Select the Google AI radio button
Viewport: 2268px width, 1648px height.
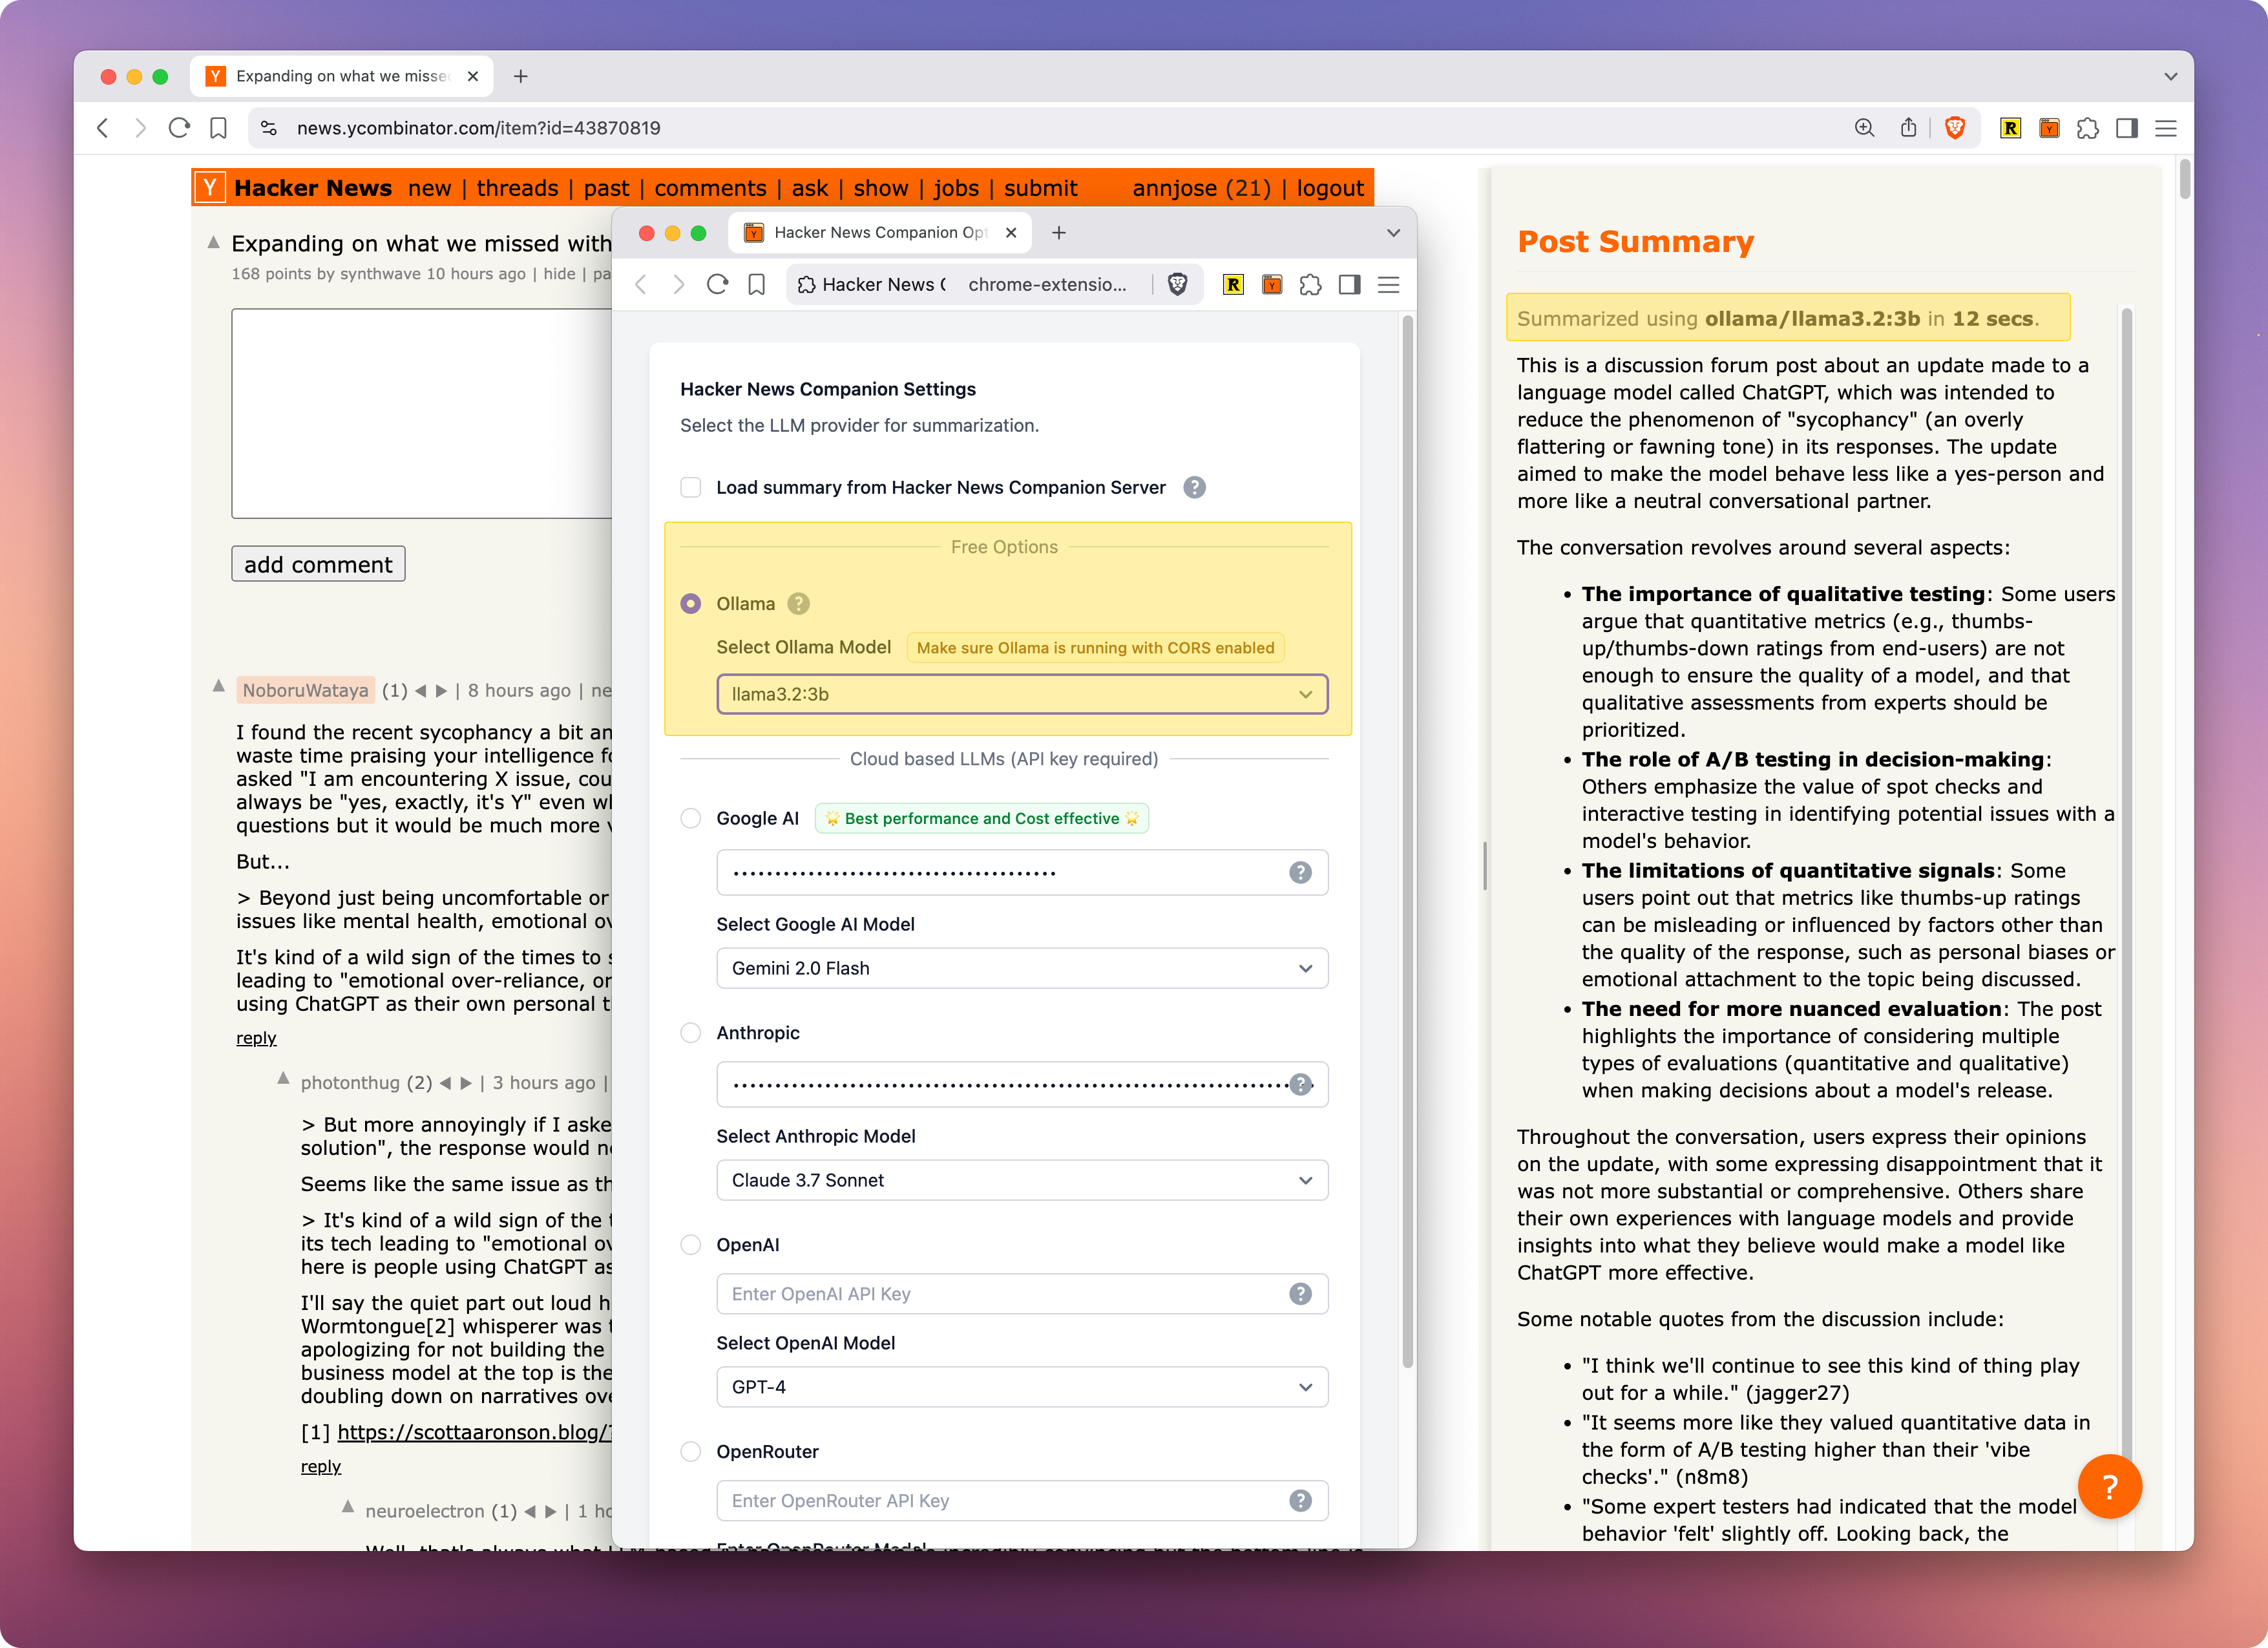tap(691, 818)
